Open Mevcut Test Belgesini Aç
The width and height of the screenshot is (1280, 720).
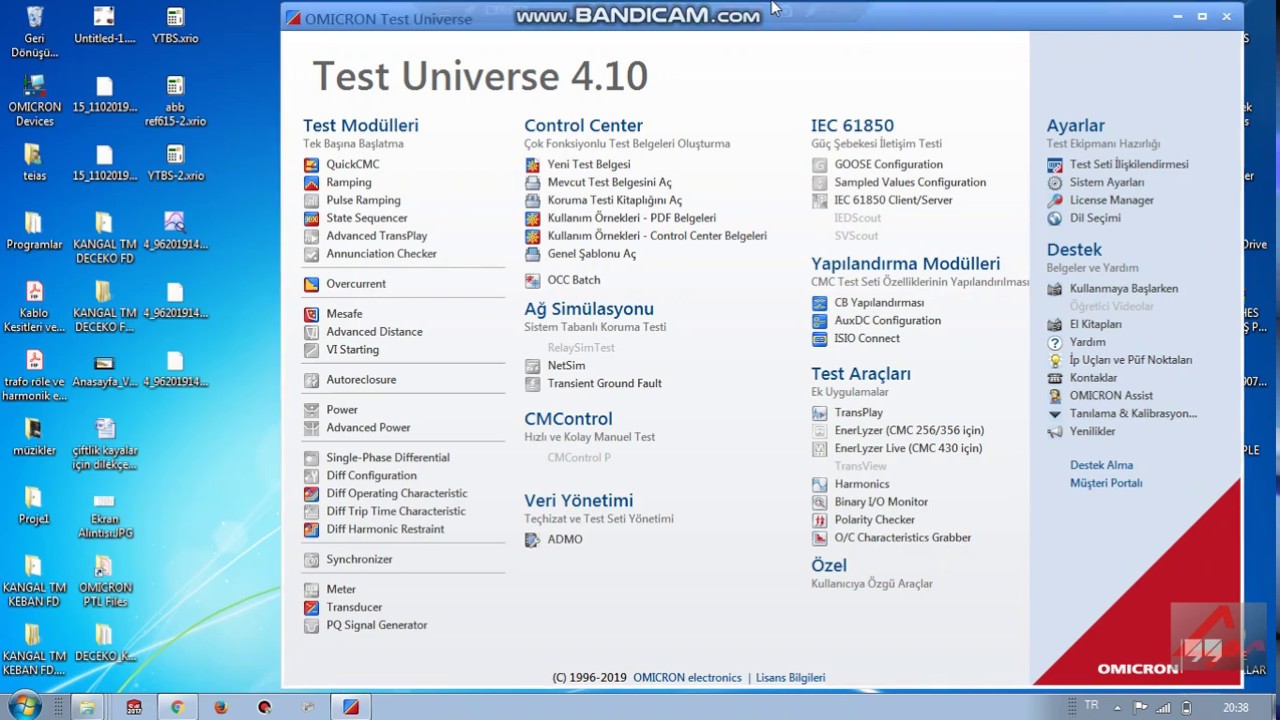[609, 182]
